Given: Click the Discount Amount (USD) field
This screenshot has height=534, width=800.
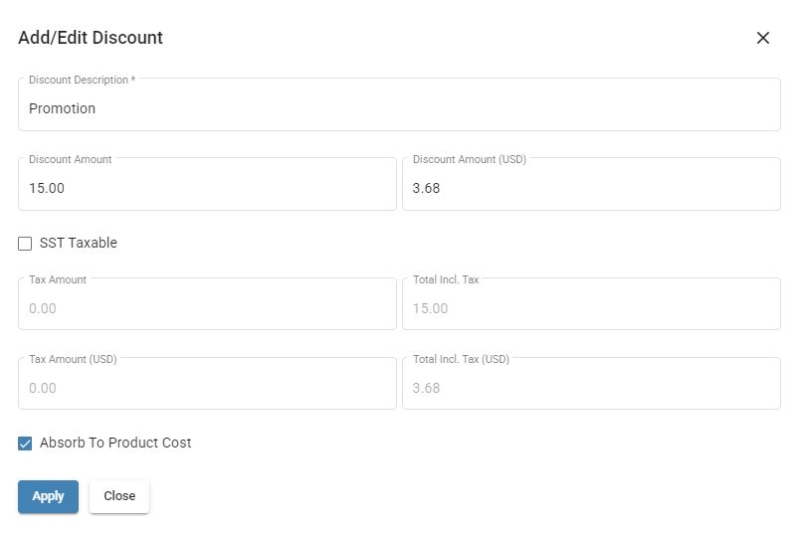Looking at the screenshot, I should pos(591,184).
